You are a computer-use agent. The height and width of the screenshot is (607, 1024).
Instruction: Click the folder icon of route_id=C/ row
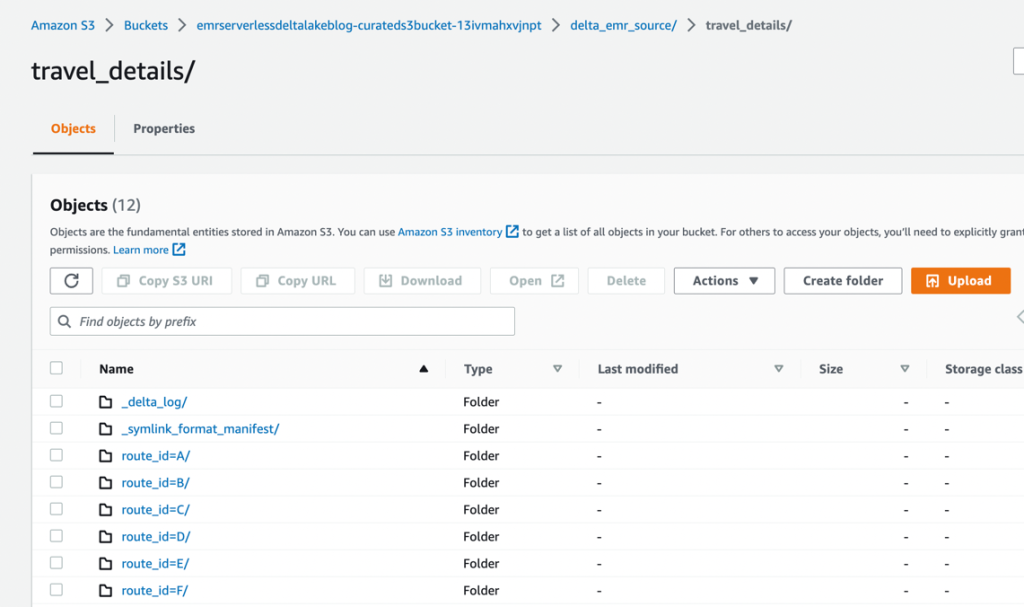tap(105, 510)
